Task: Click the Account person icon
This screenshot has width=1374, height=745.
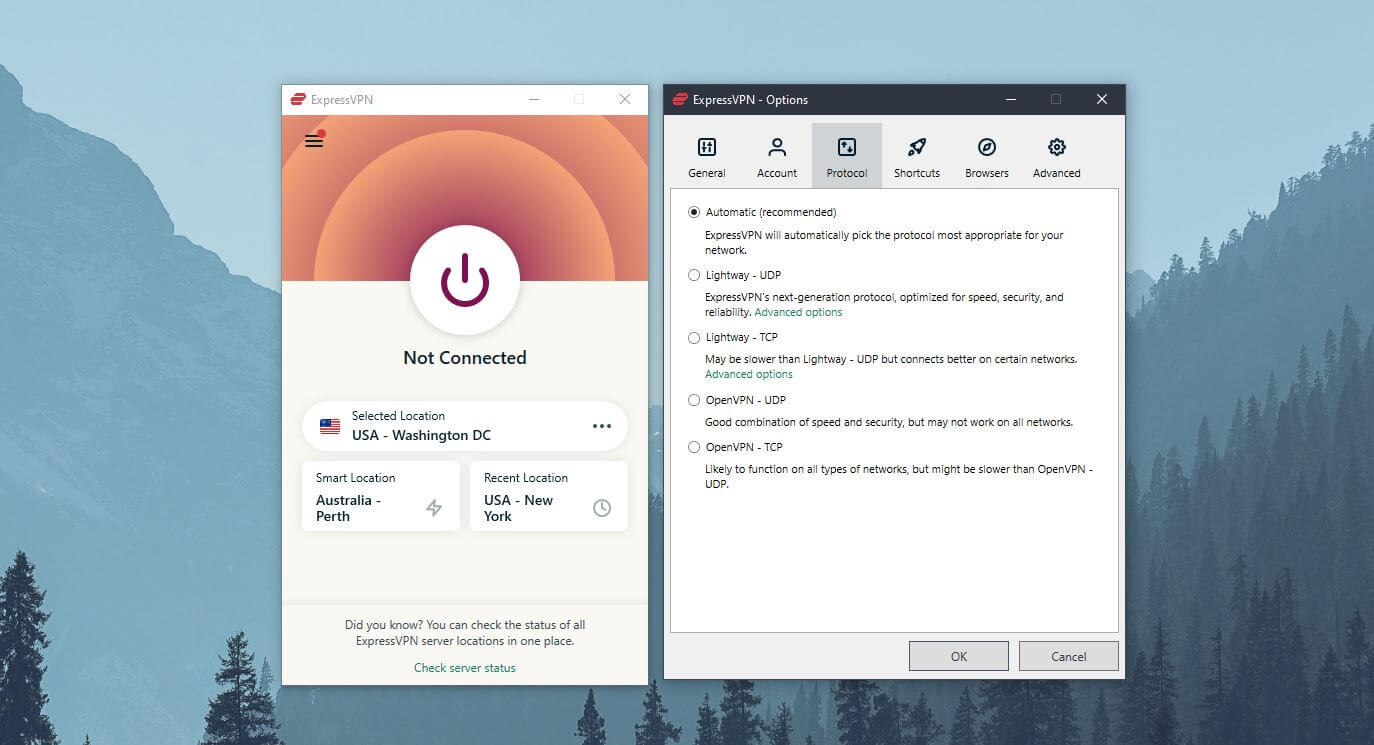Action: [x=777, y=147]
